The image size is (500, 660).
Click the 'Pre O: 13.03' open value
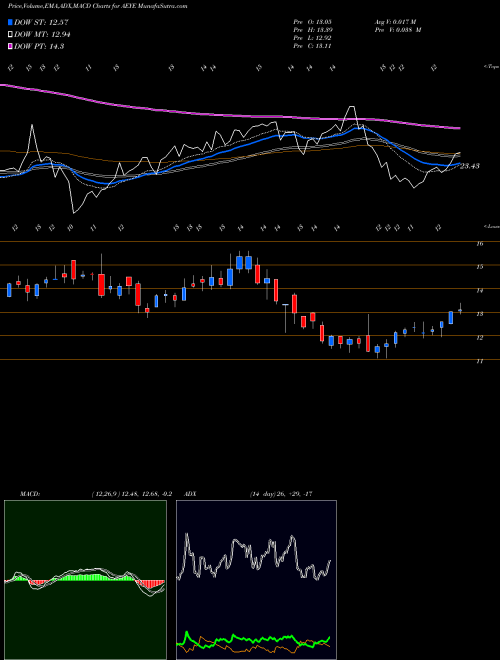tap(313, 22)
